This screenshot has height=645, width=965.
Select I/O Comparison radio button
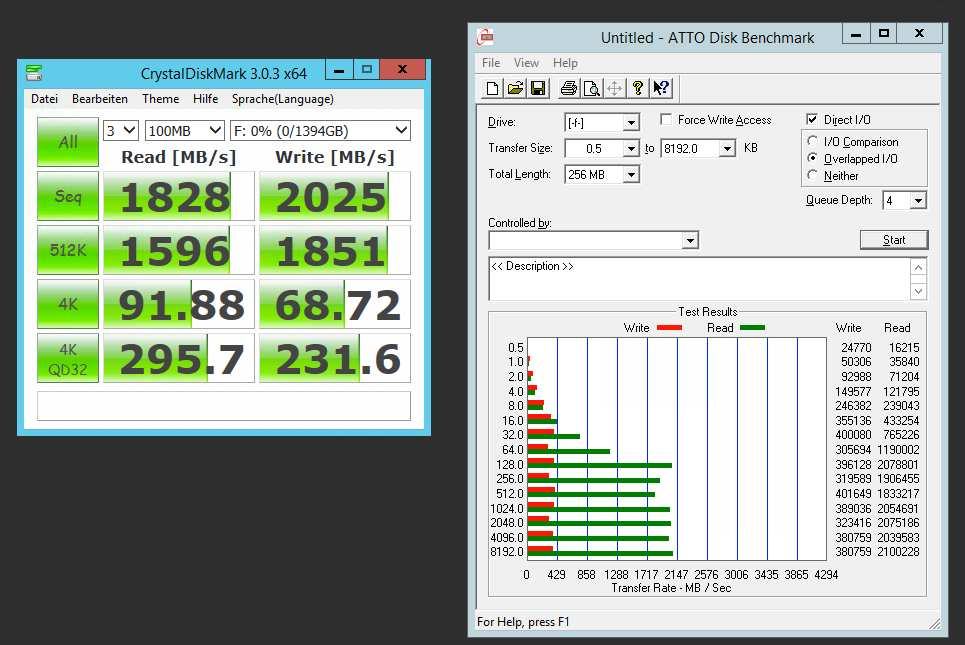tap(812, 141)
